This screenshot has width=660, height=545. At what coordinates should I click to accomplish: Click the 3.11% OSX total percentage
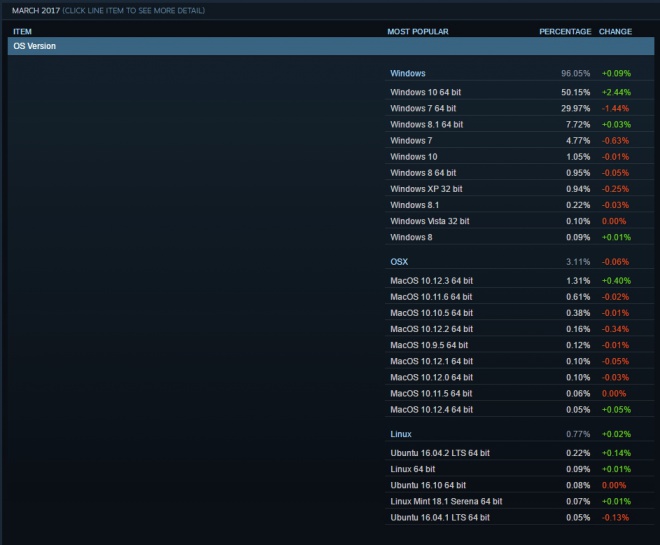(578, 262)
